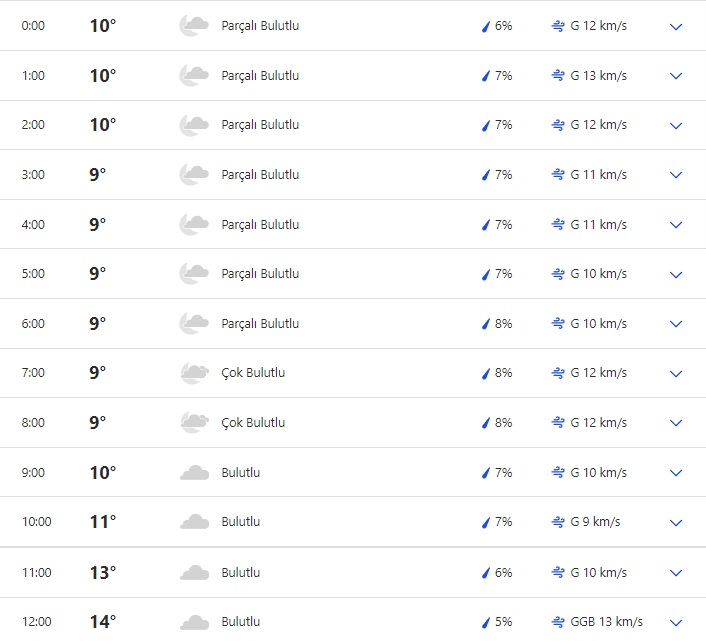
Task: Click the 13° temperature at 11:00
Action: click(x=103, y=573)
